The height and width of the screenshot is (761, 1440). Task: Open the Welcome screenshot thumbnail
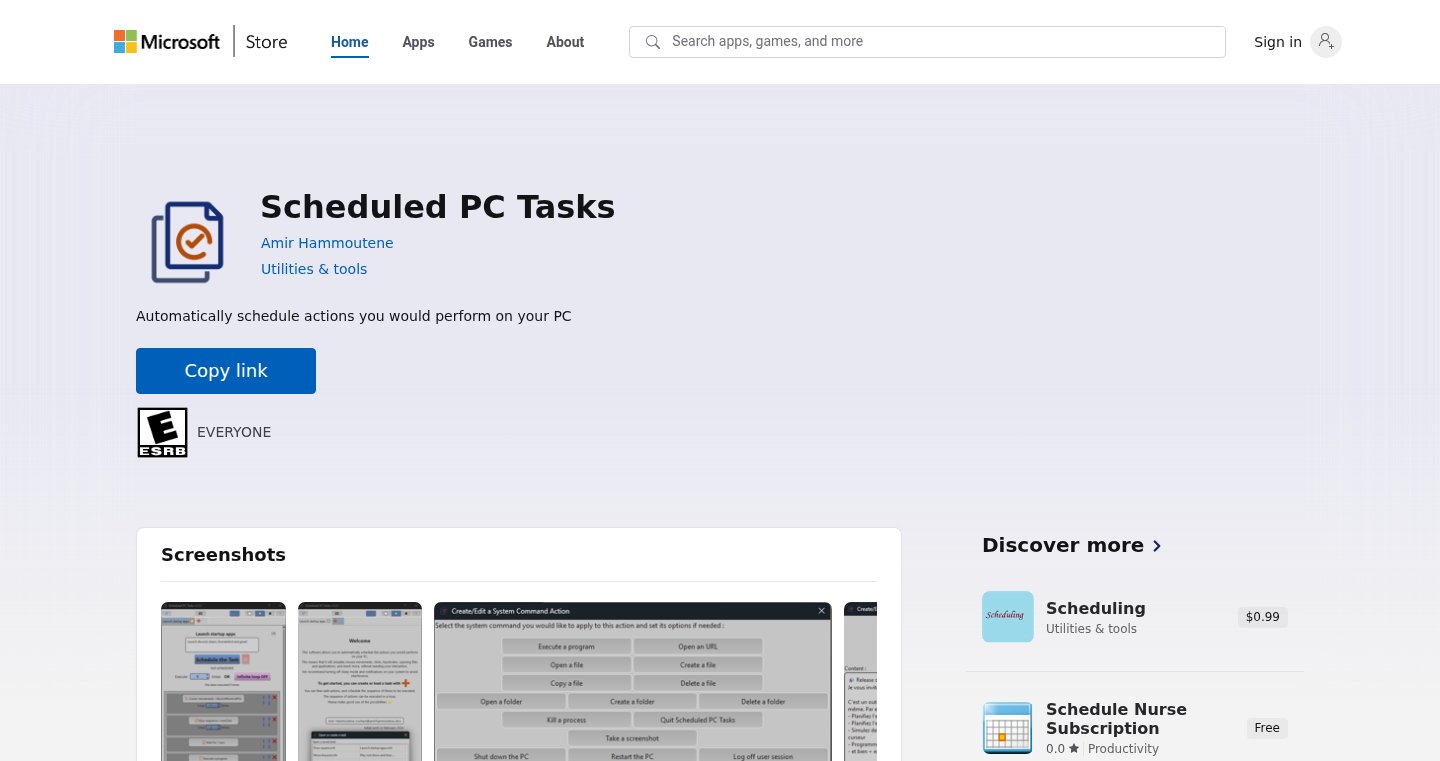click(360, 681)
